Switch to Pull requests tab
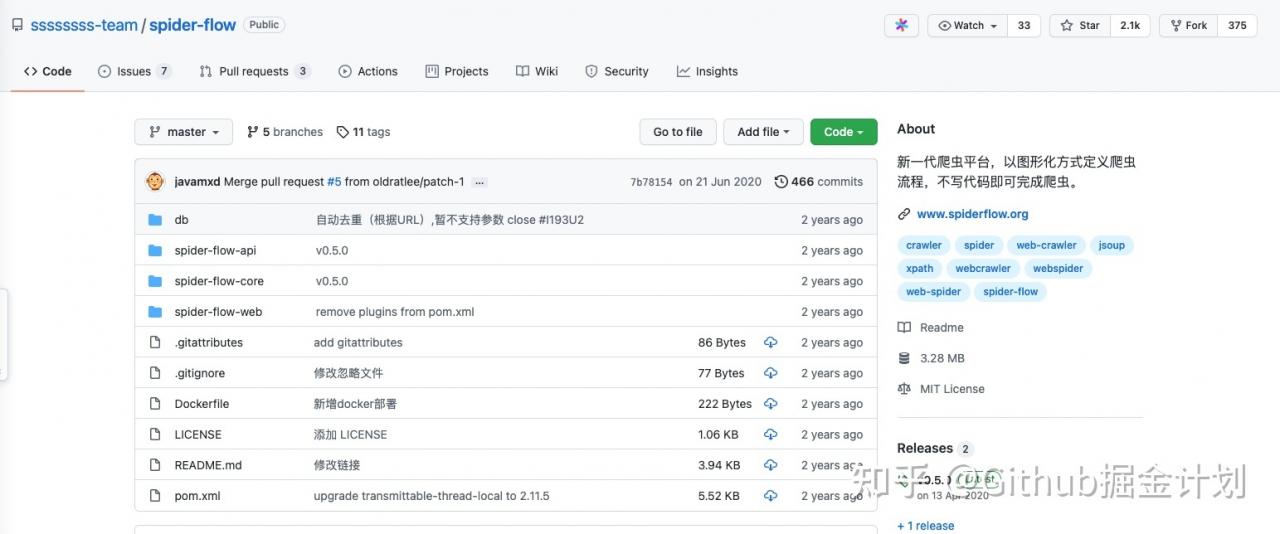This screenshot has width=1280, height=534. tap(255, 71)
